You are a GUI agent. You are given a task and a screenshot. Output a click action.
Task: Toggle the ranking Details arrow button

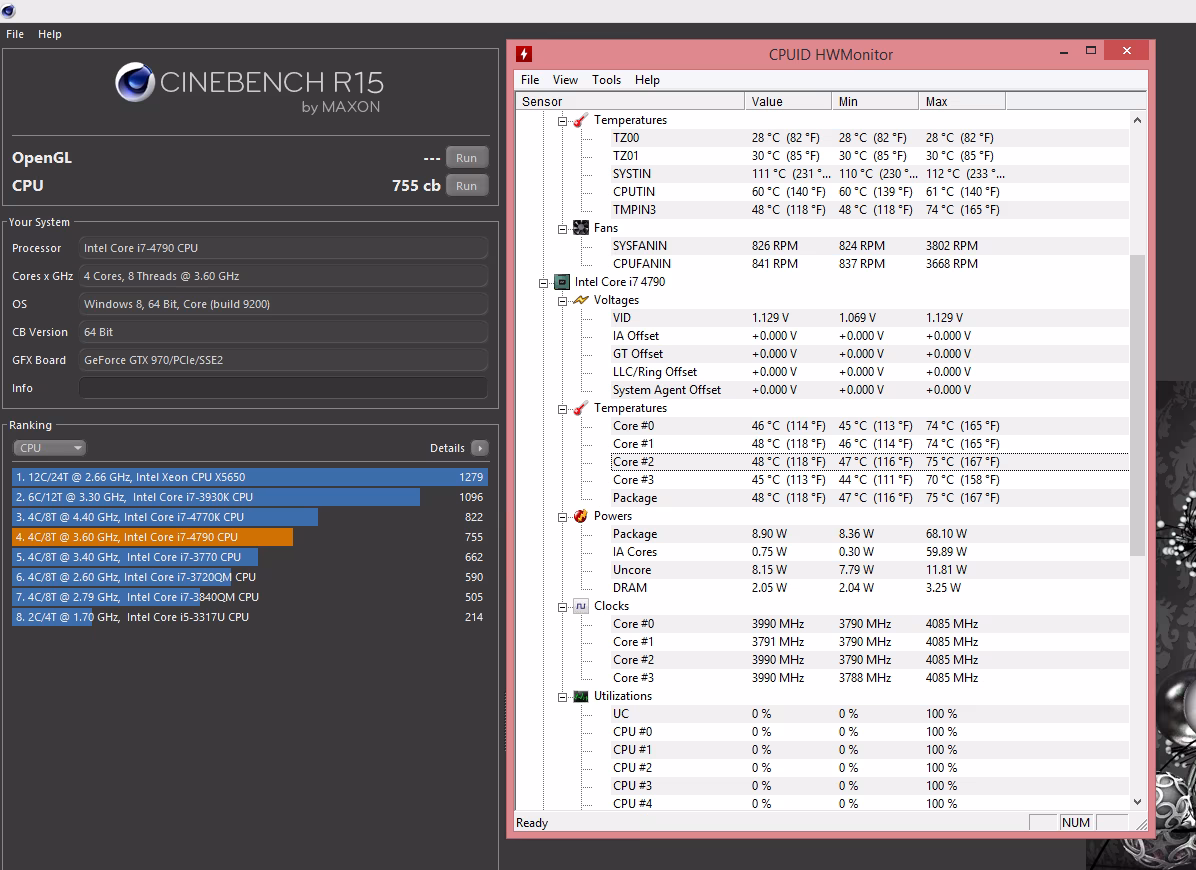pyautogui.click(x=480, y=448)
